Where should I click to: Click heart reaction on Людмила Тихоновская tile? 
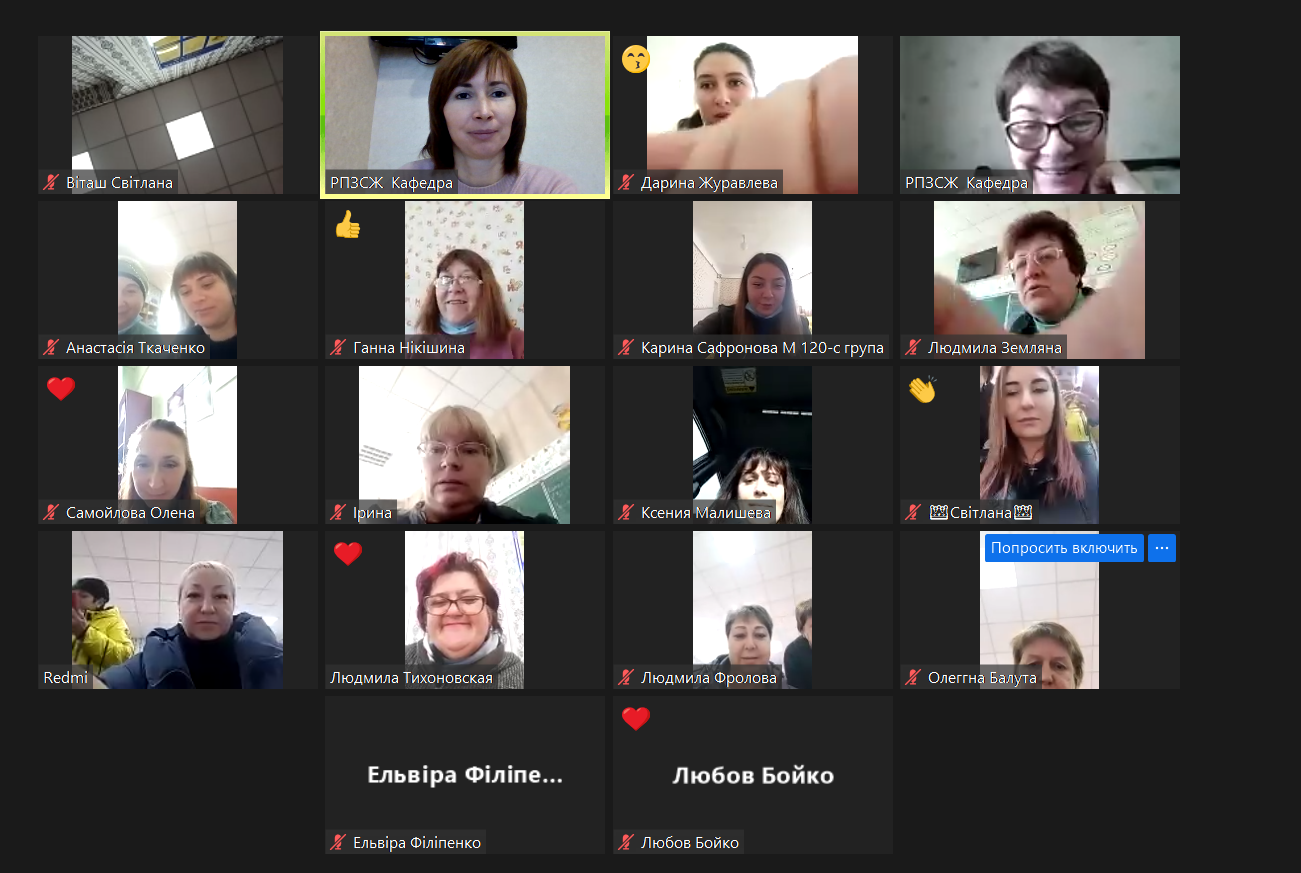pos(347,554)
